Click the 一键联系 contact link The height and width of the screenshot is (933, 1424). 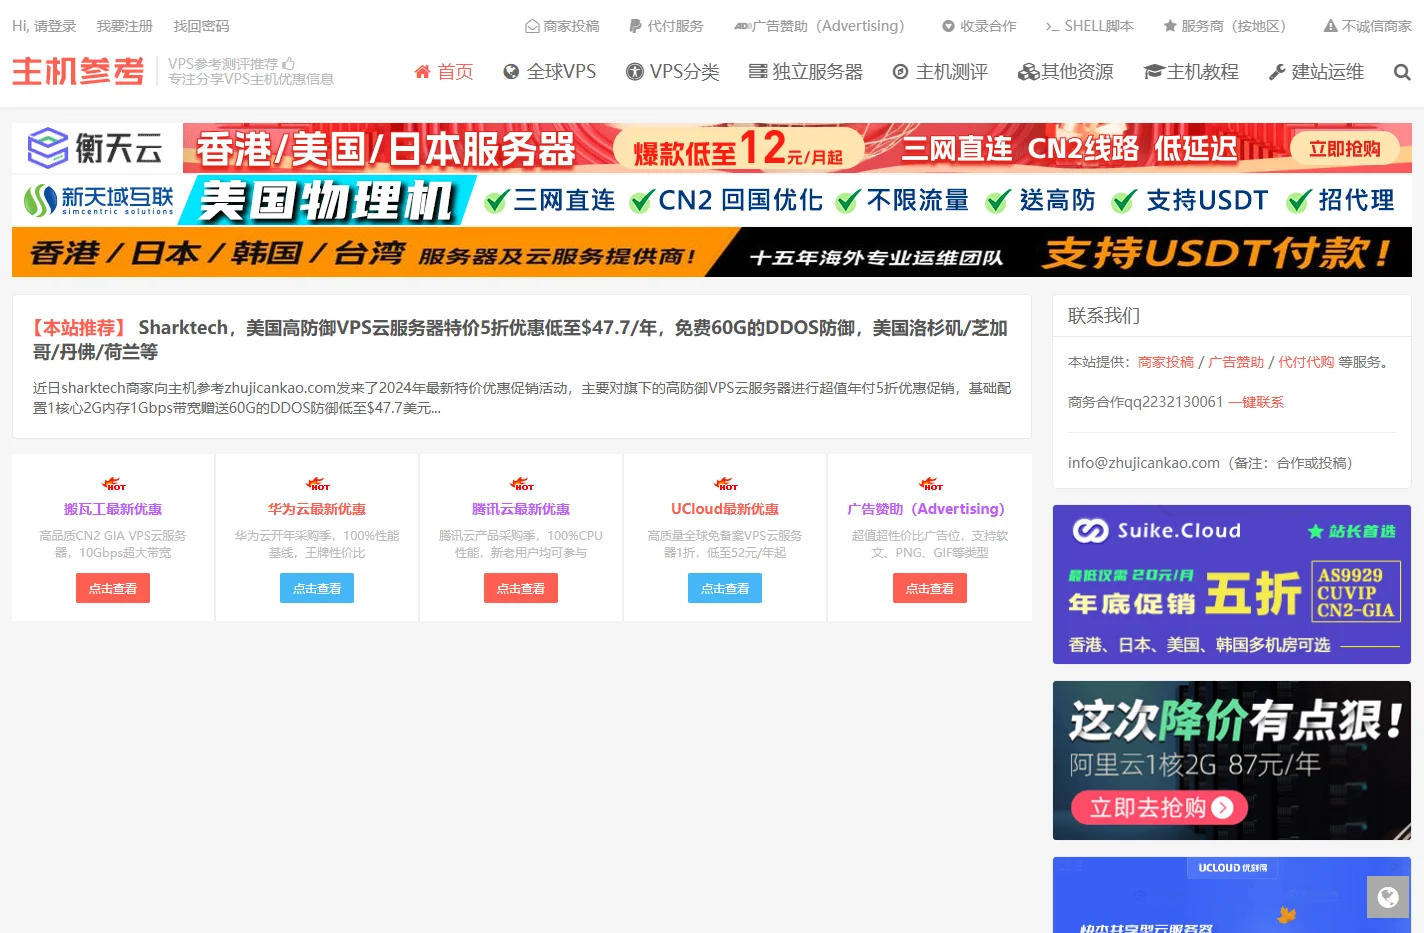[x=1256, y=402]
